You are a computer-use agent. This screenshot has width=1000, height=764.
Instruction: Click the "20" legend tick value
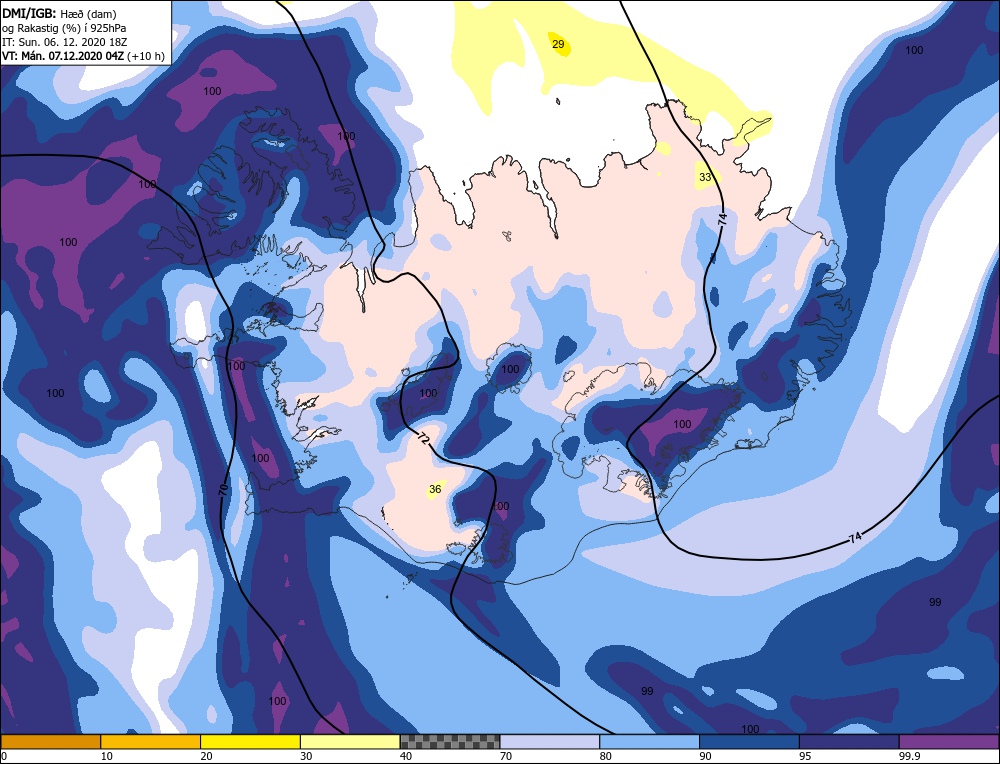[x=207, y=756]
